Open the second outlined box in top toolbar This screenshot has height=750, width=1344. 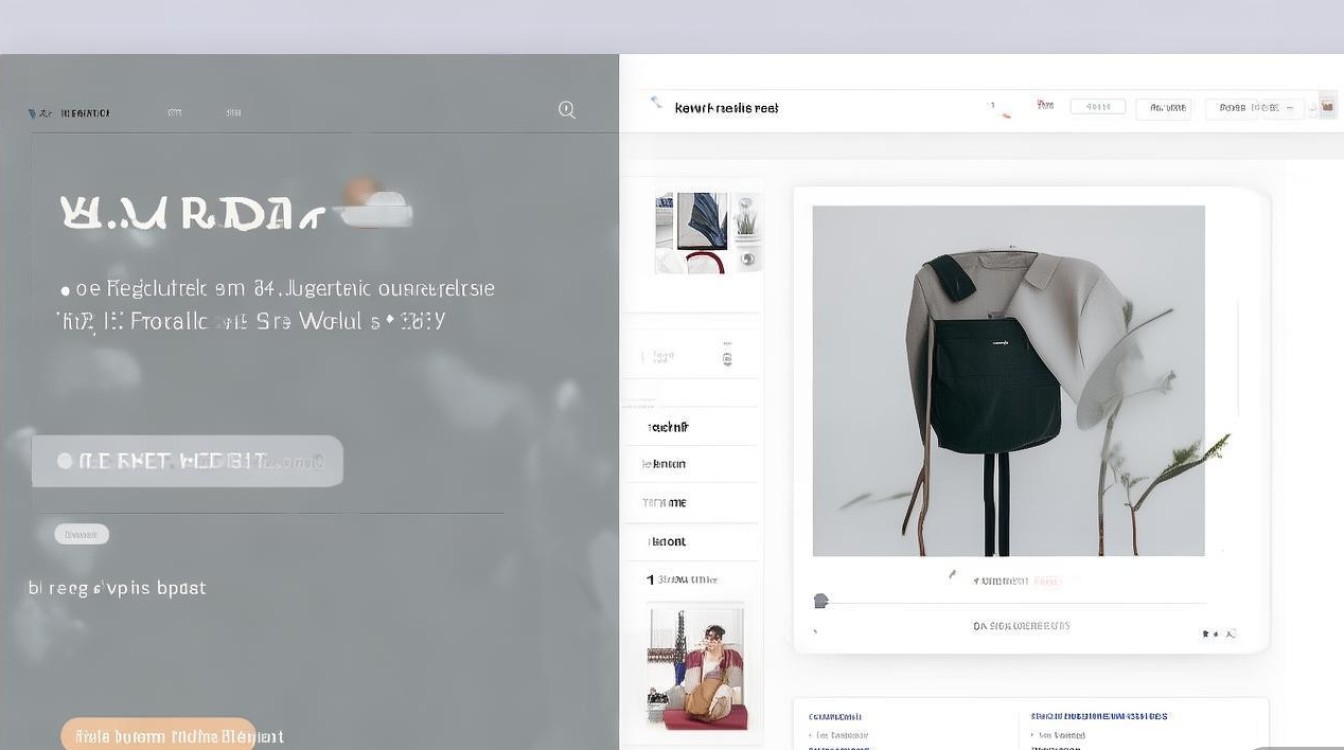[x=1164, y=108]
